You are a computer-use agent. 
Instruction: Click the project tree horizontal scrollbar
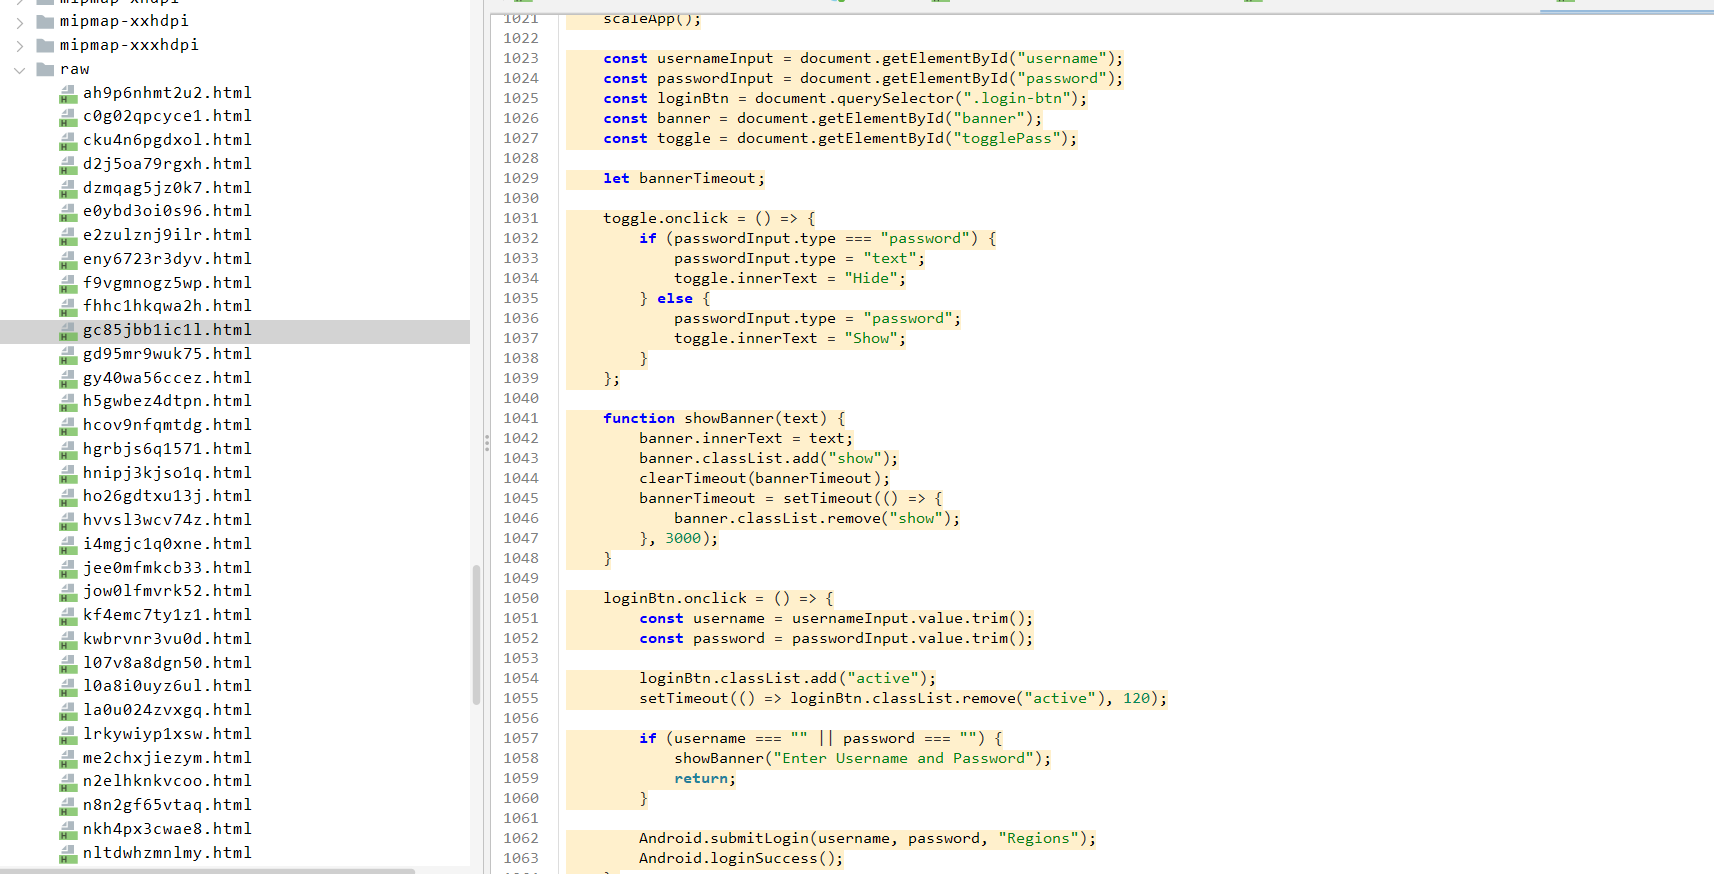click(x=207, y=870)
